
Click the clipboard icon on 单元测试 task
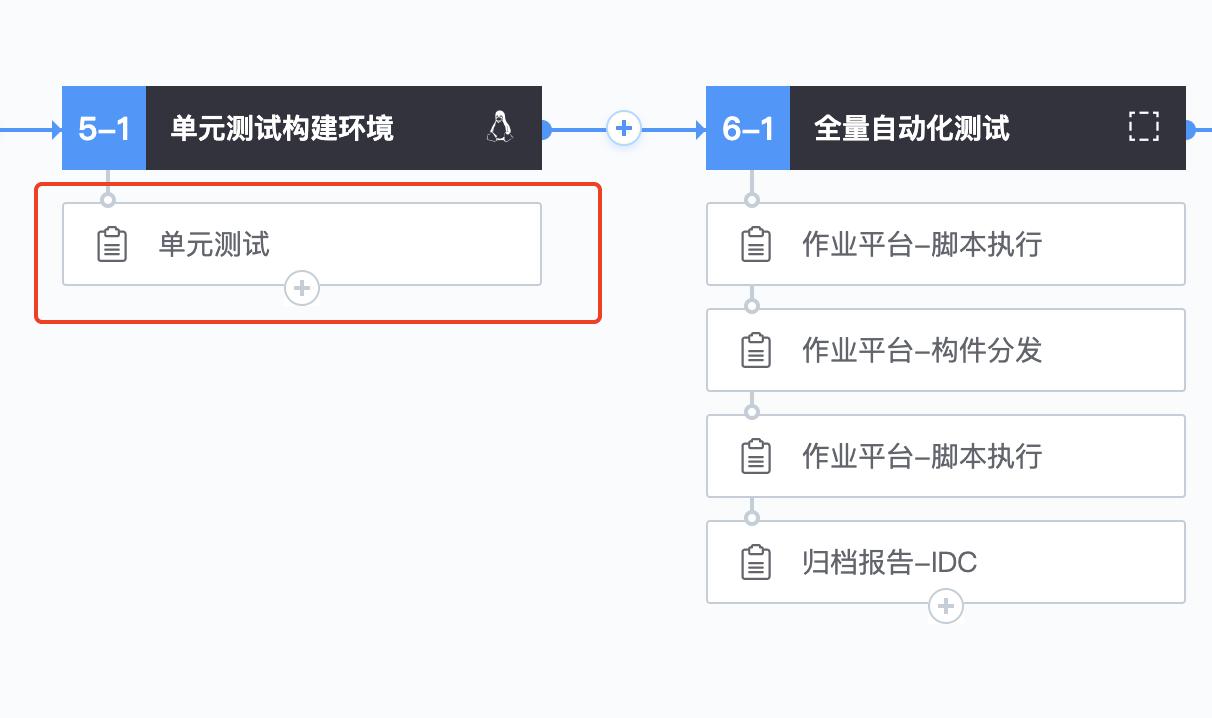113,243
